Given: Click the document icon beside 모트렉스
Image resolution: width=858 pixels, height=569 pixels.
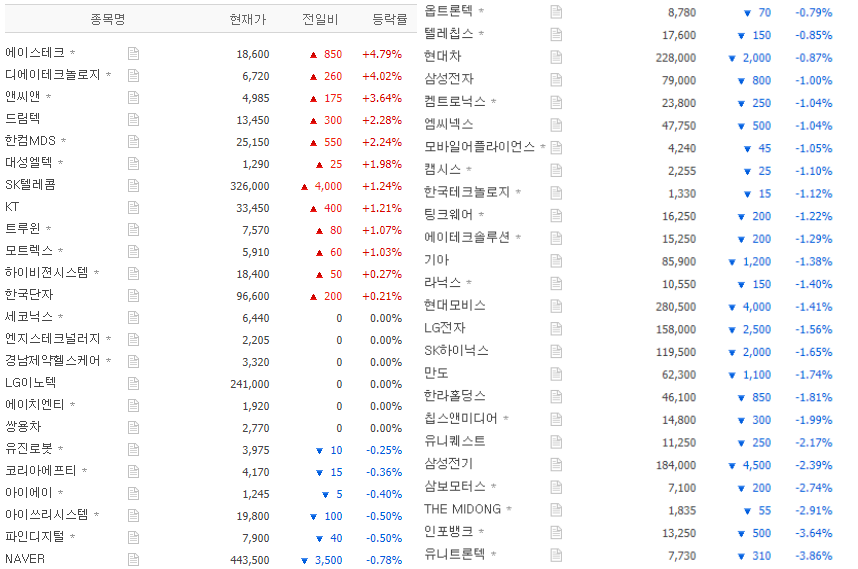Looking at the screenshot, I should click(134, 252).
